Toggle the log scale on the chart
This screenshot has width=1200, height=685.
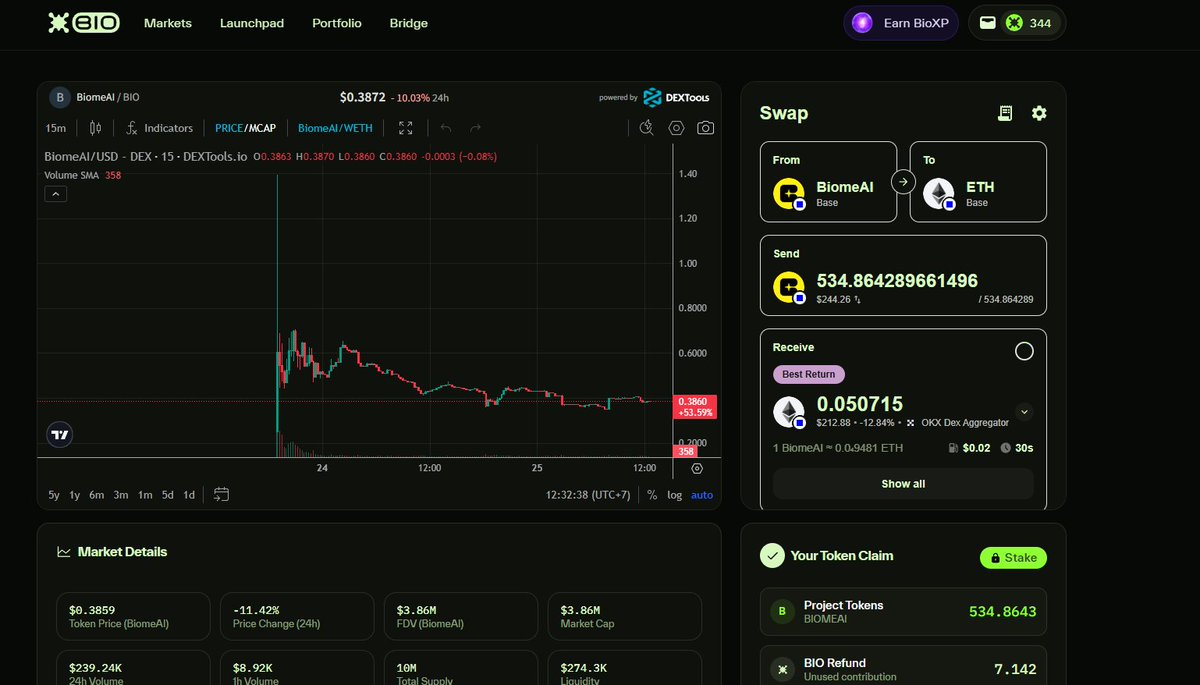[675, 495]
